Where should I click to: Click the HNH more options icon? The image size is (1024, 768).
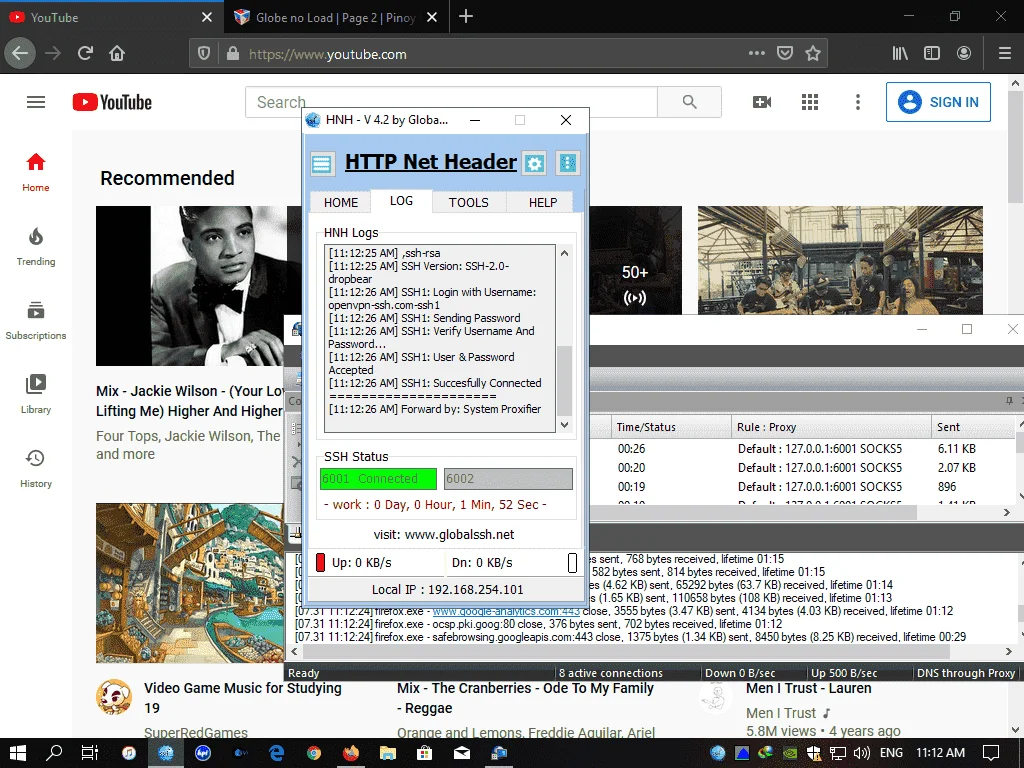coord(568,163)
